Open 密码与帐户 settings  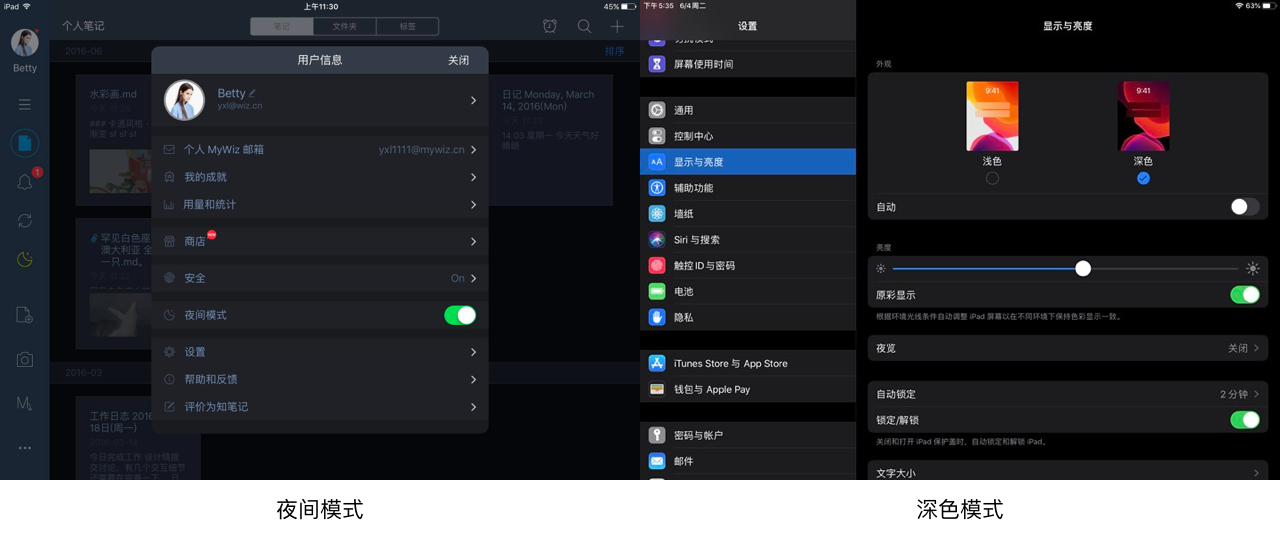[748, 436]
